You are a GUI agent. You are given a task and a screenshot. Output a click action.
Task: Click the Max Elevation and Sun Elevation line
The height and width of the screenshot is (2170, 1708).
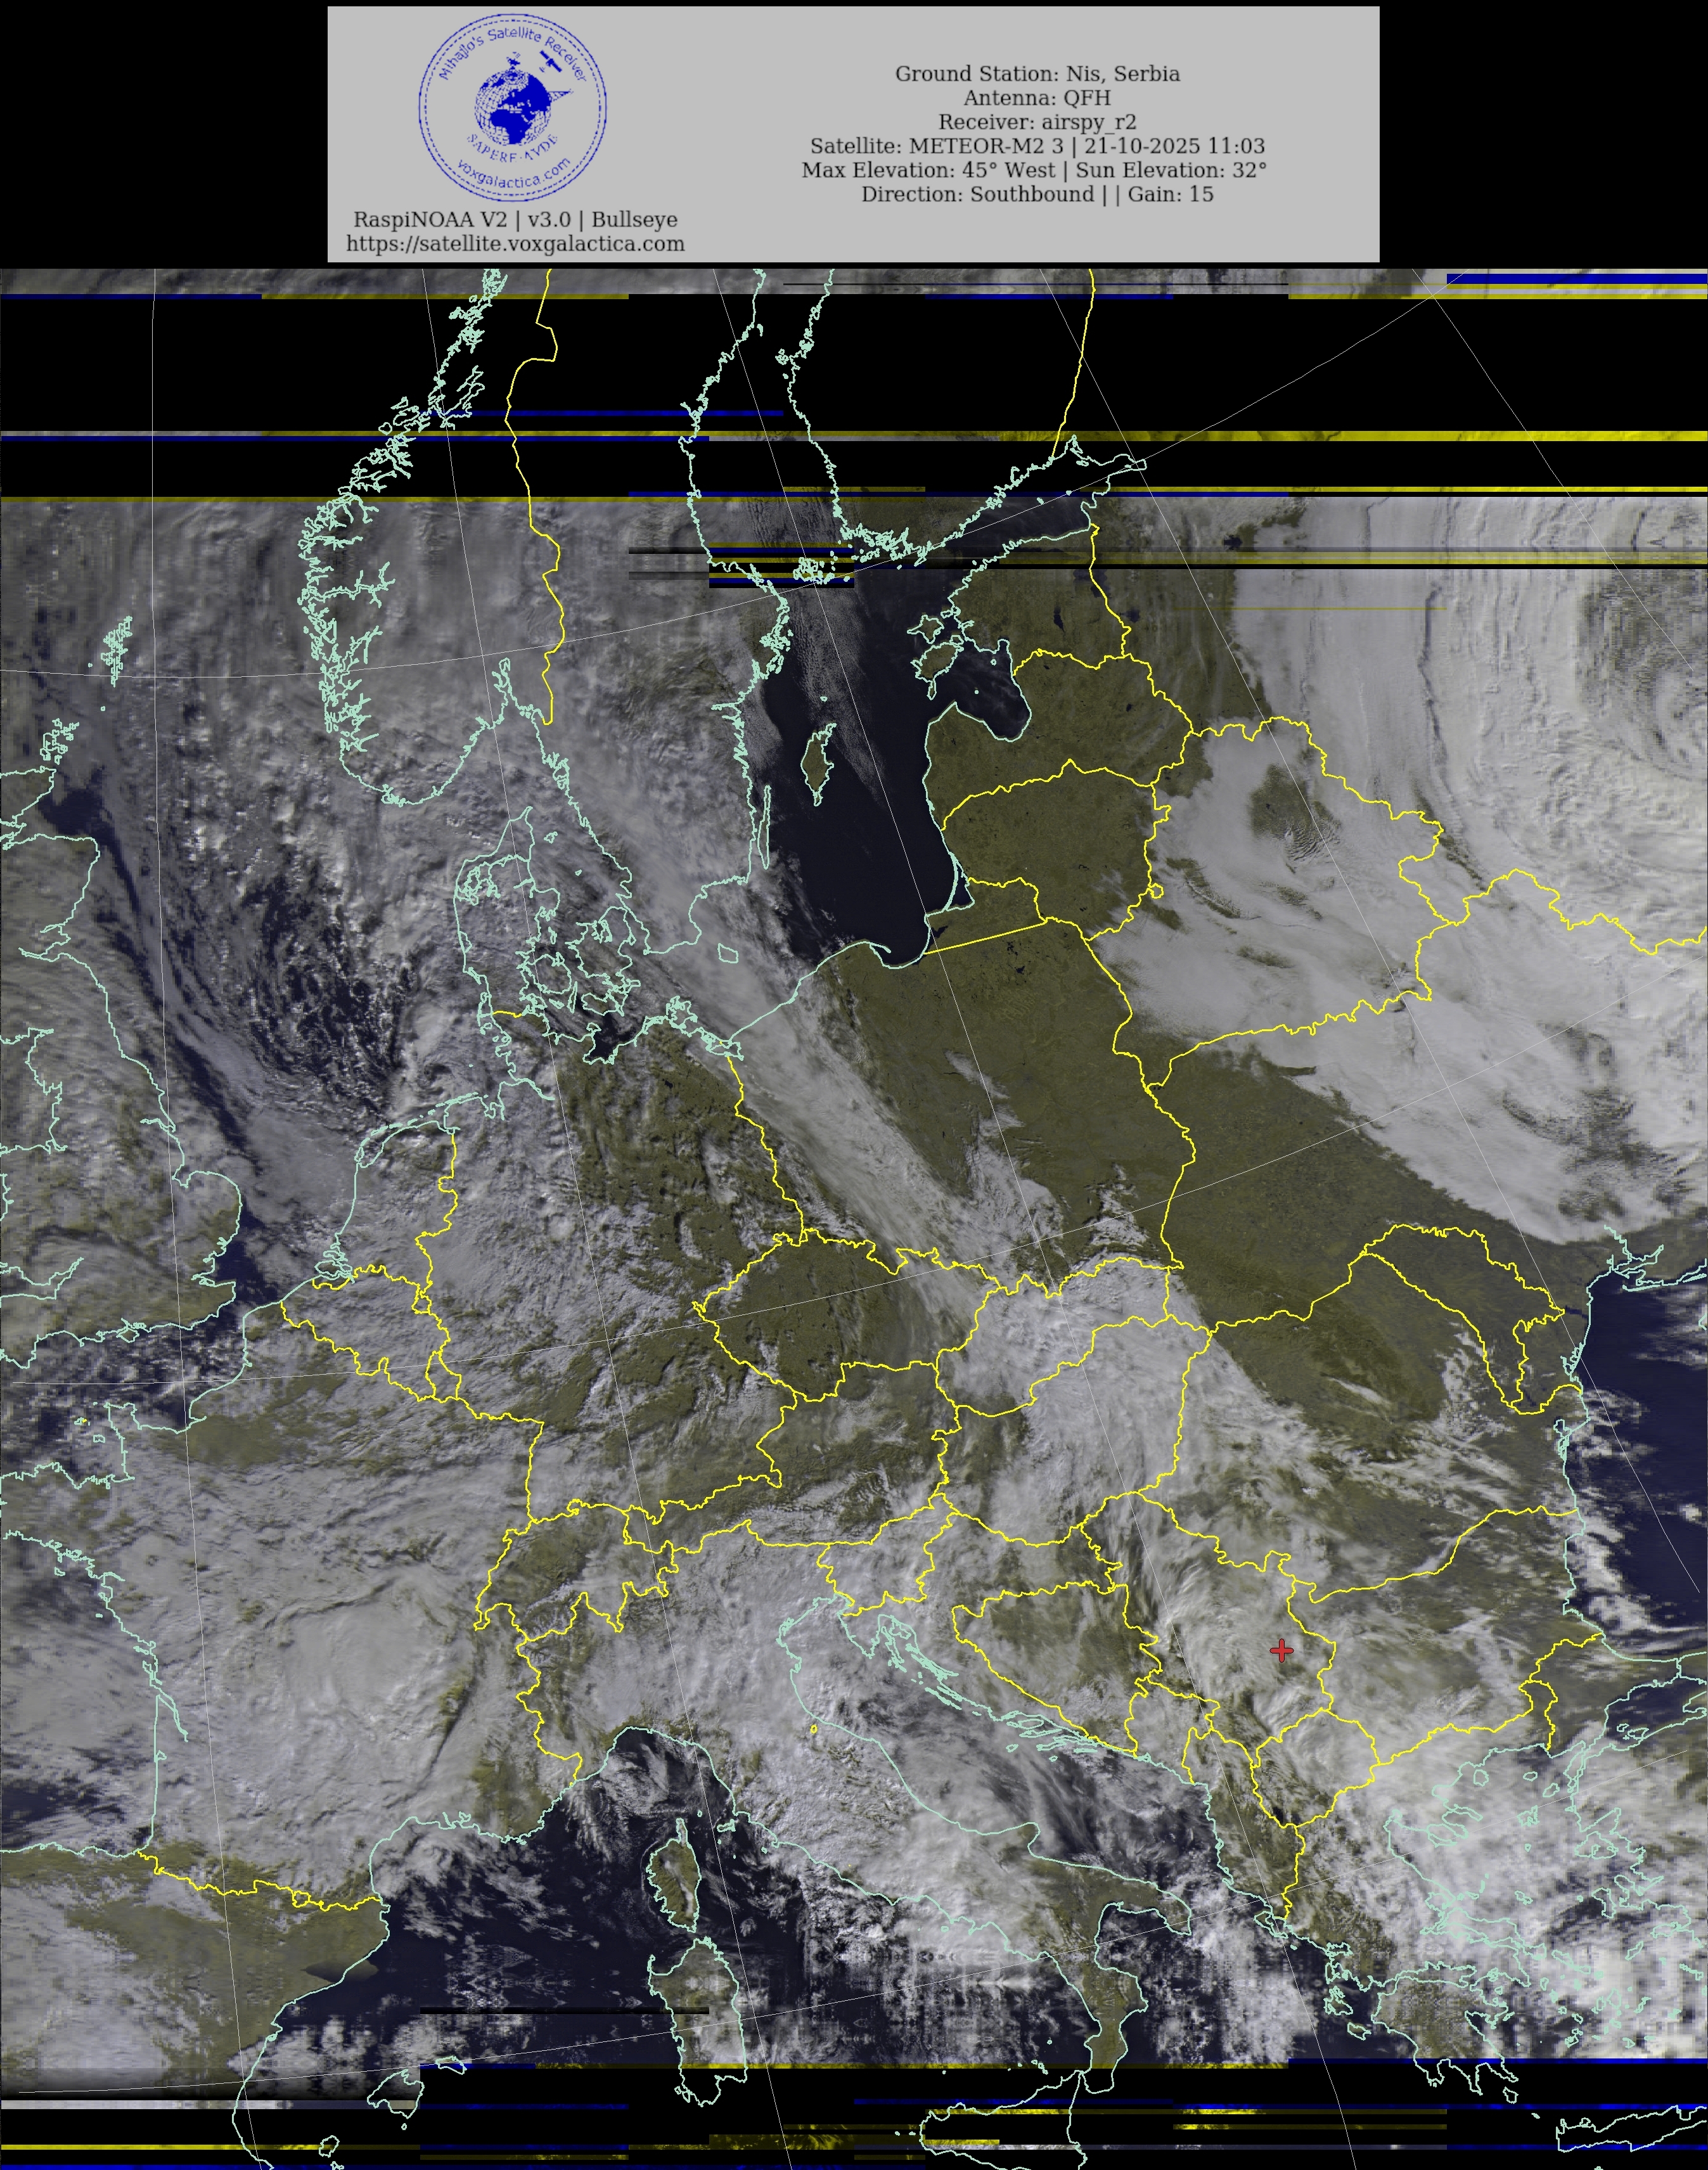[x=1033, y=170]
